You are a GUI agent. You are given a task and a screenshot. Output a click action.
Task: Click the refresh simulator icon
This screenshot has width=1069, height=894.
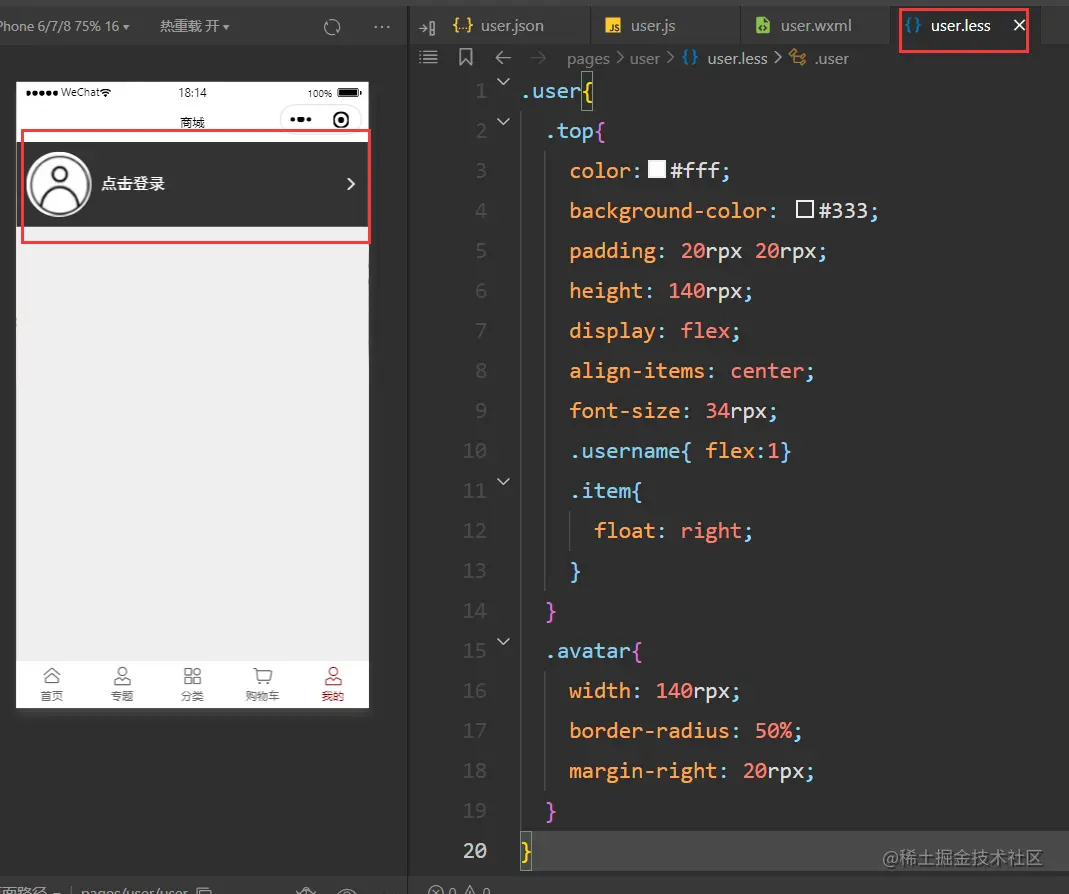click(x=332, y=27)
